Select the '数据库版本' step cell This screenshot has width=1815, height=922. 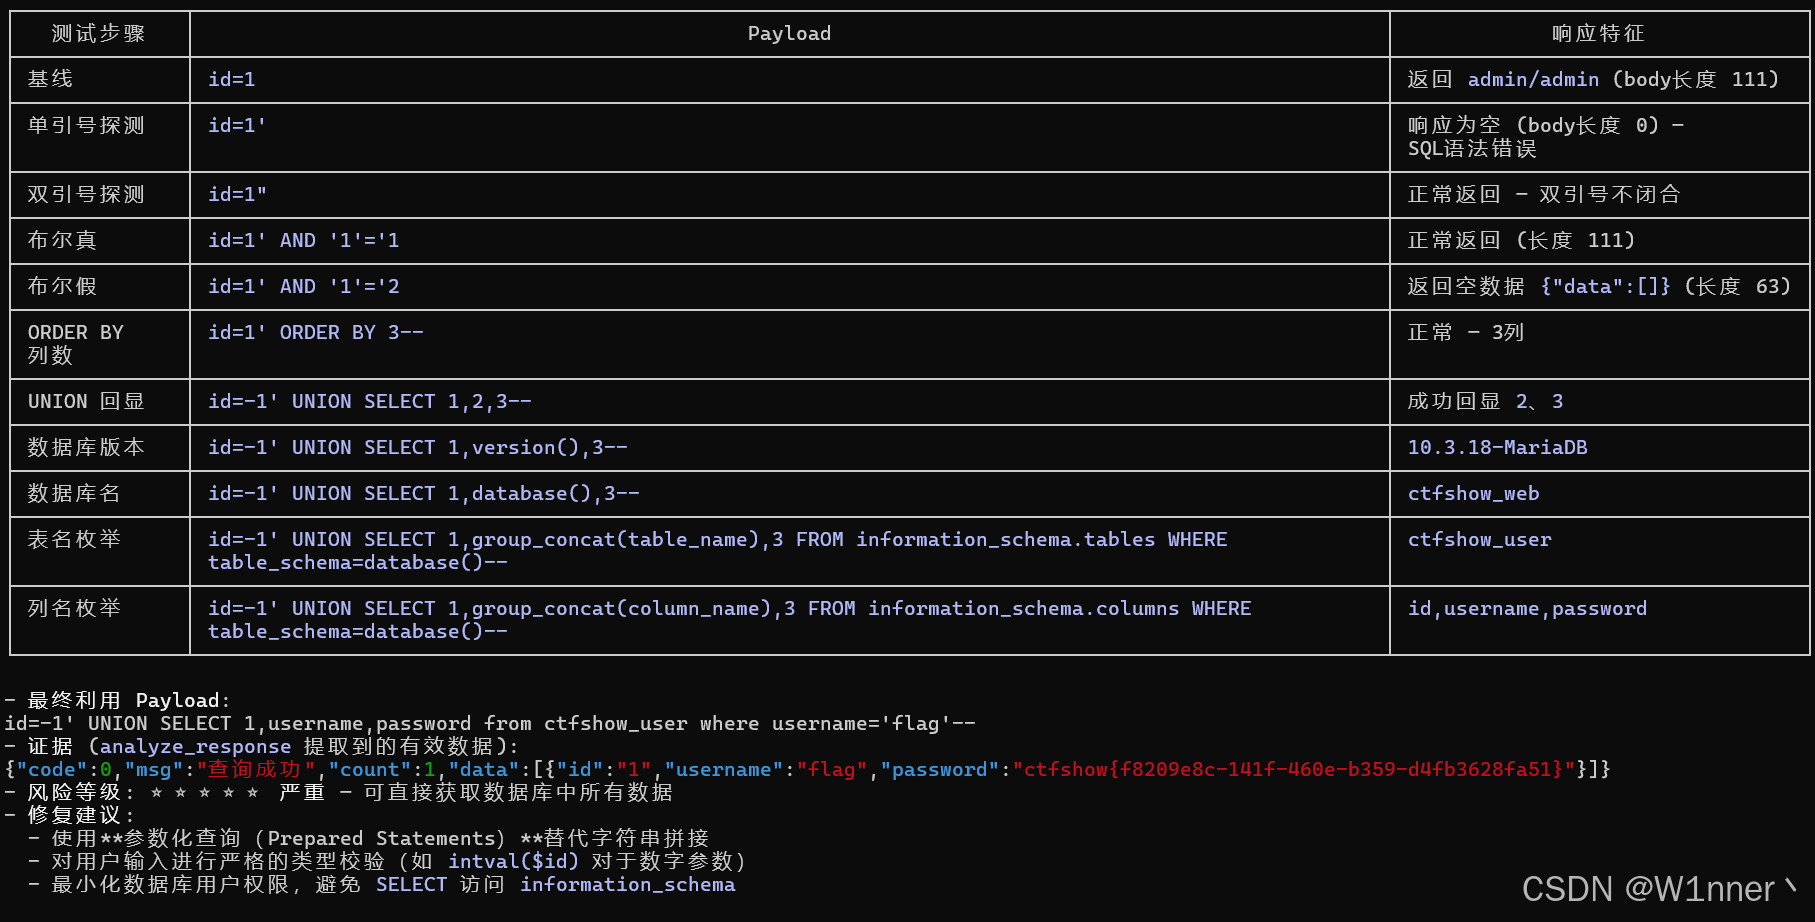(x=86, y=448)
